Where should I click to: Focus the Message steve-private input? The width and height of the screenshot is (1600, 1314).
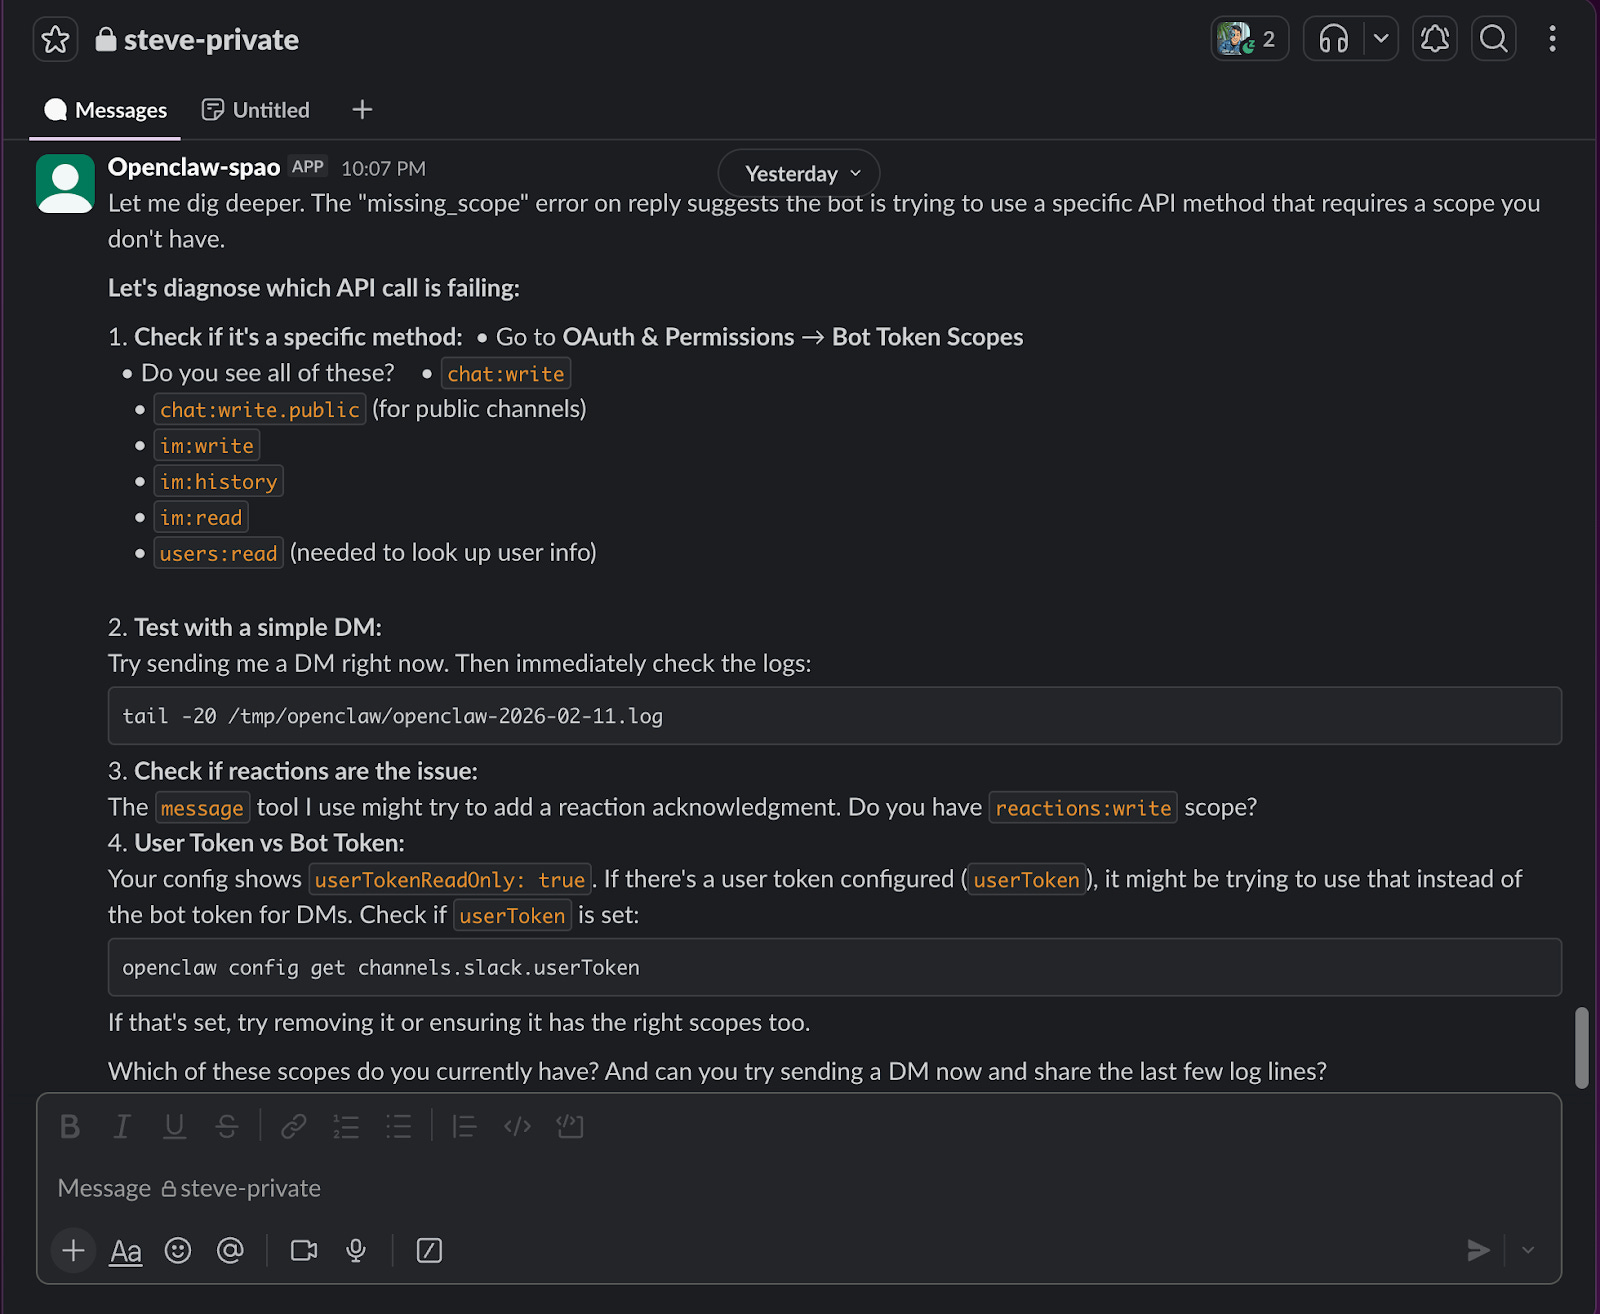799,1188
